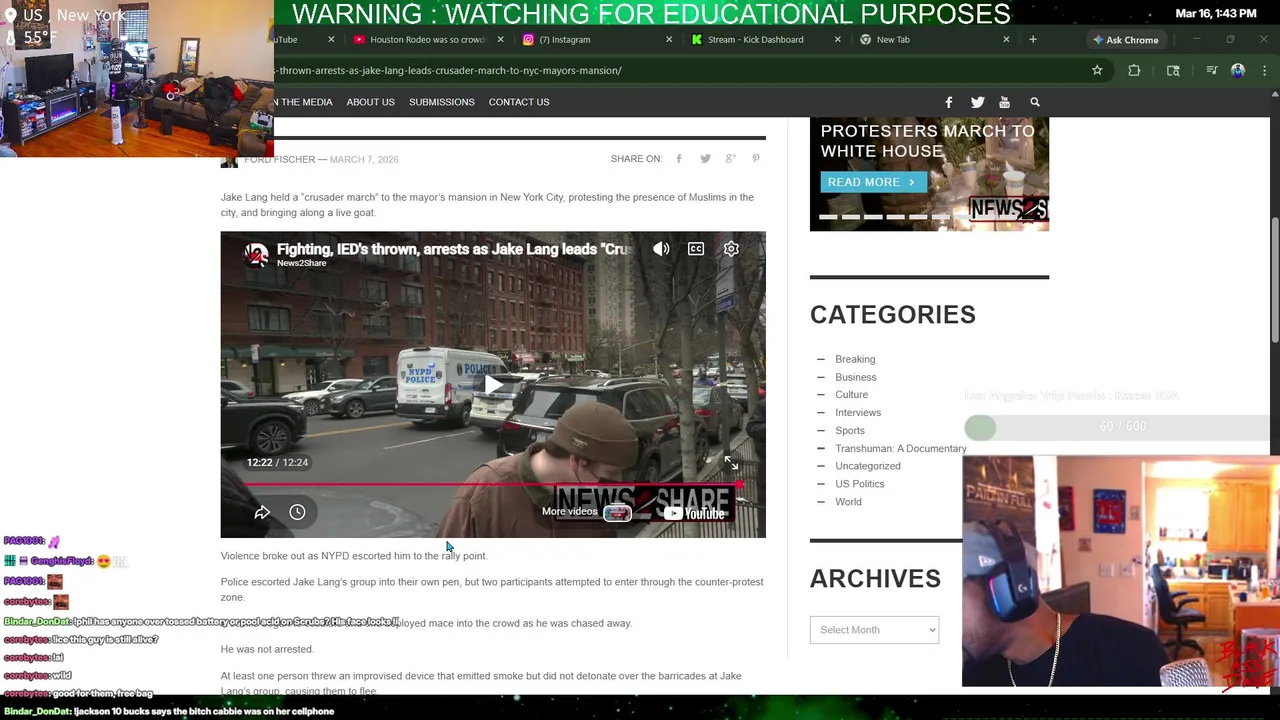Click the News2Share channel name on video

(301, 263)
